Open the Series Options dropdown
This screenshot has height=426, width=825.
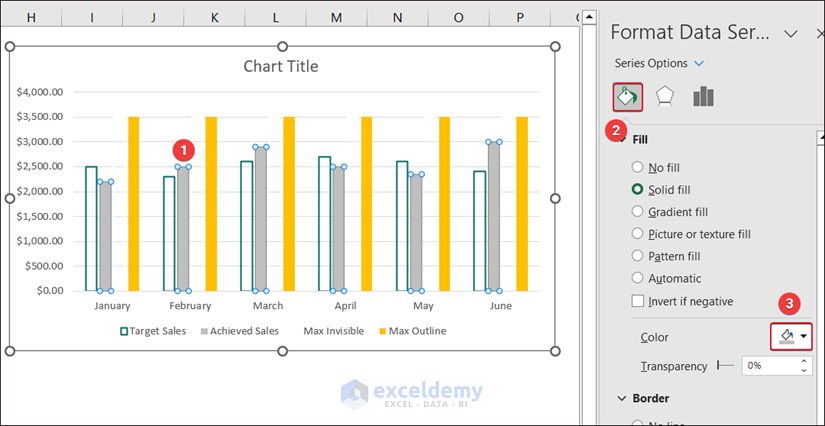(x=699, y=63)
